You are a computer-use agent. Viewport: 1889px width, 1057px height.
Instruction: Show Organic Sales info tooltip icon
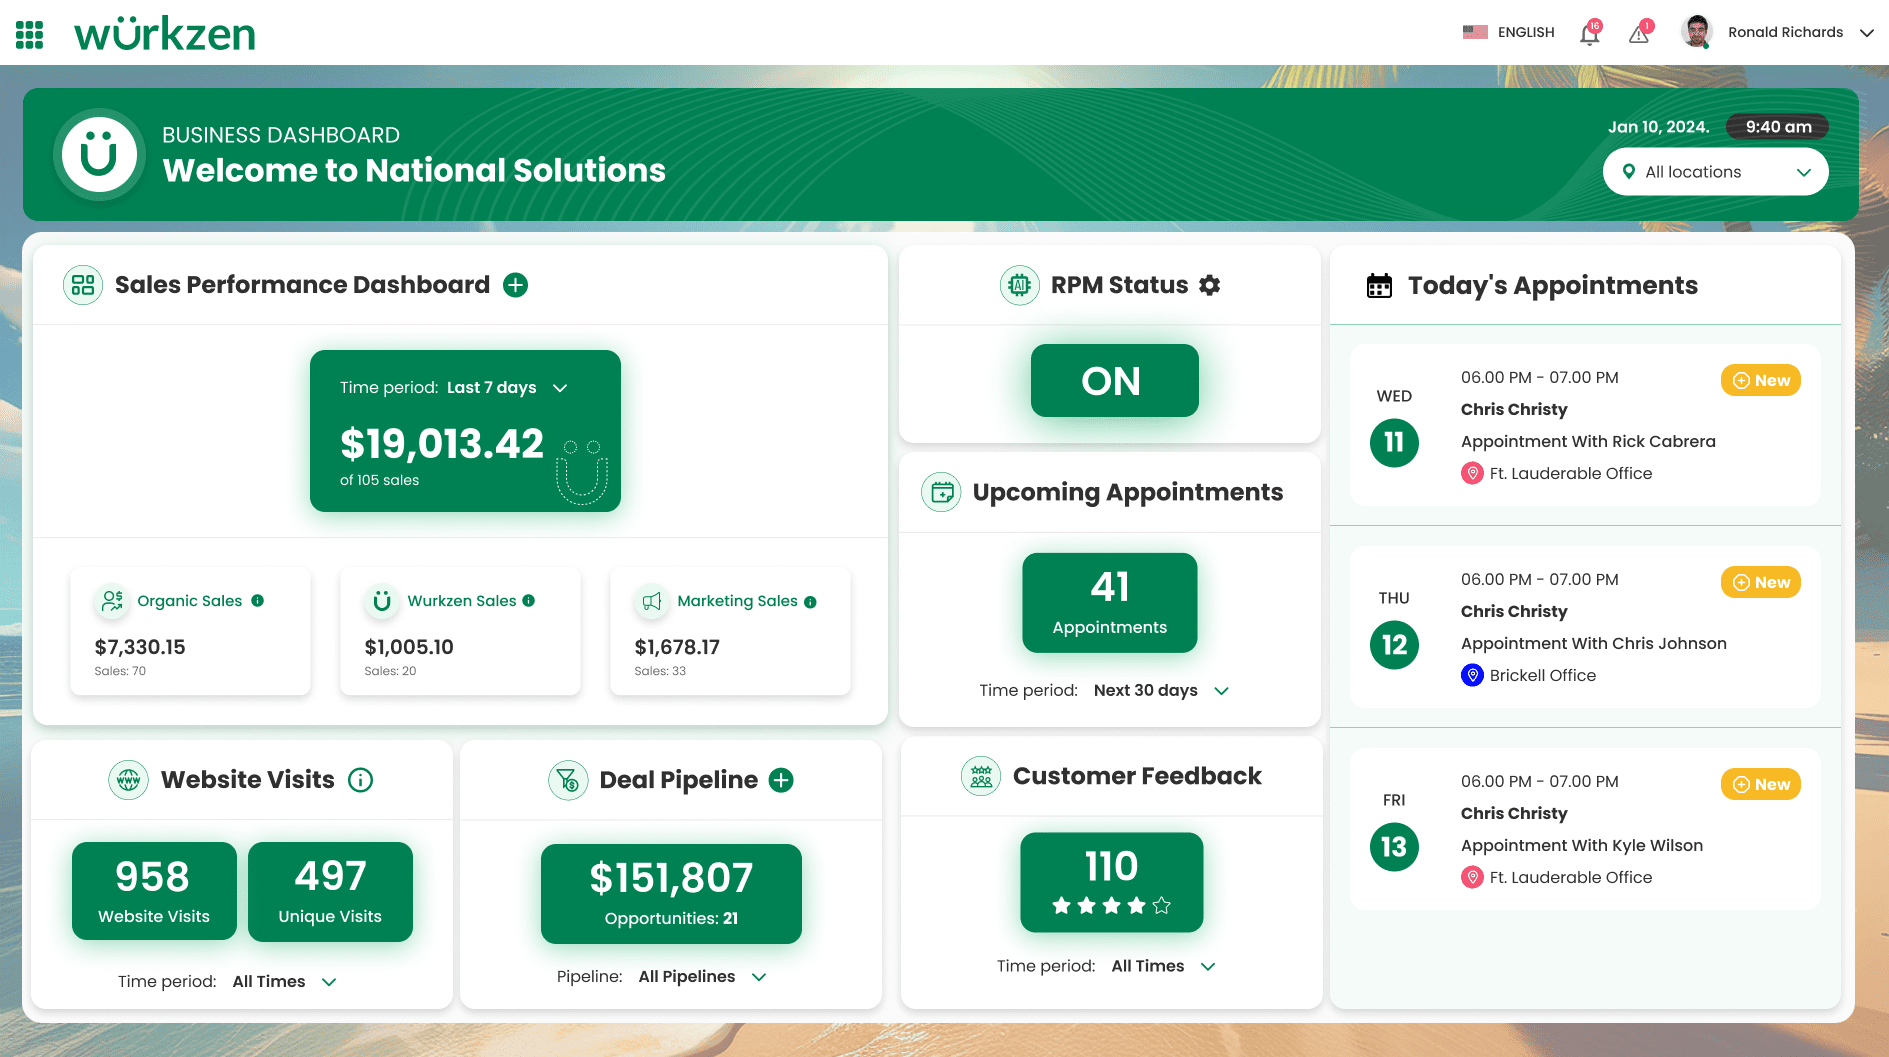pos(257,601)
